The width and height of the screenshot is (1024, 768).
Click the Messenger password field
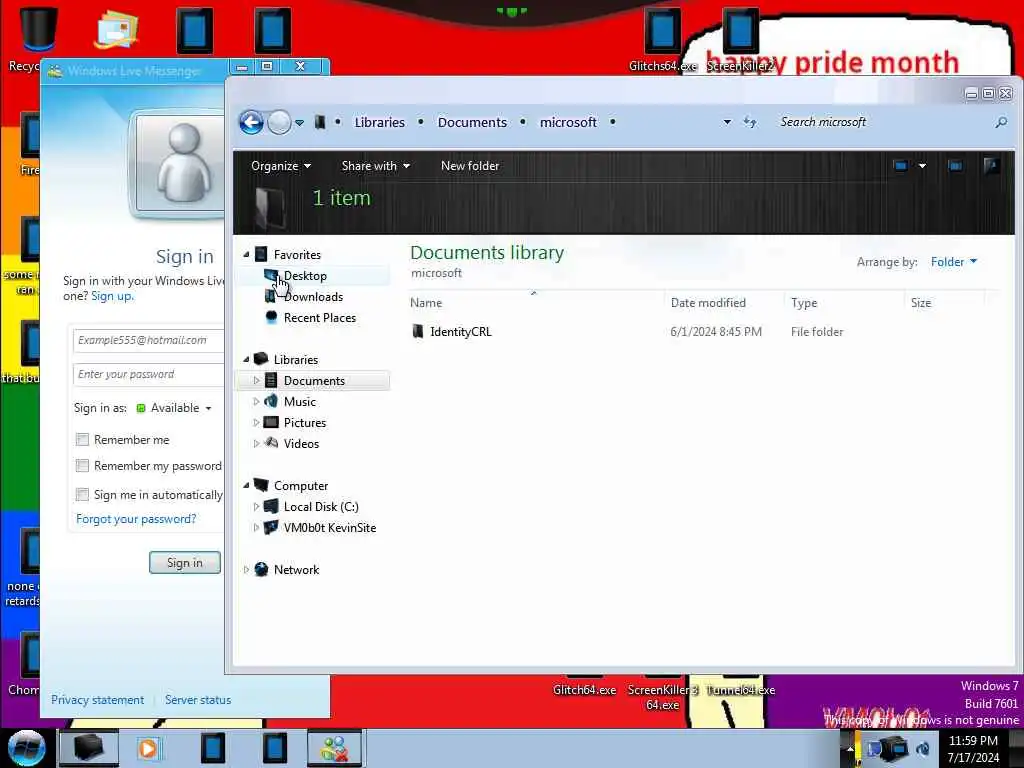tap(148, 374)
